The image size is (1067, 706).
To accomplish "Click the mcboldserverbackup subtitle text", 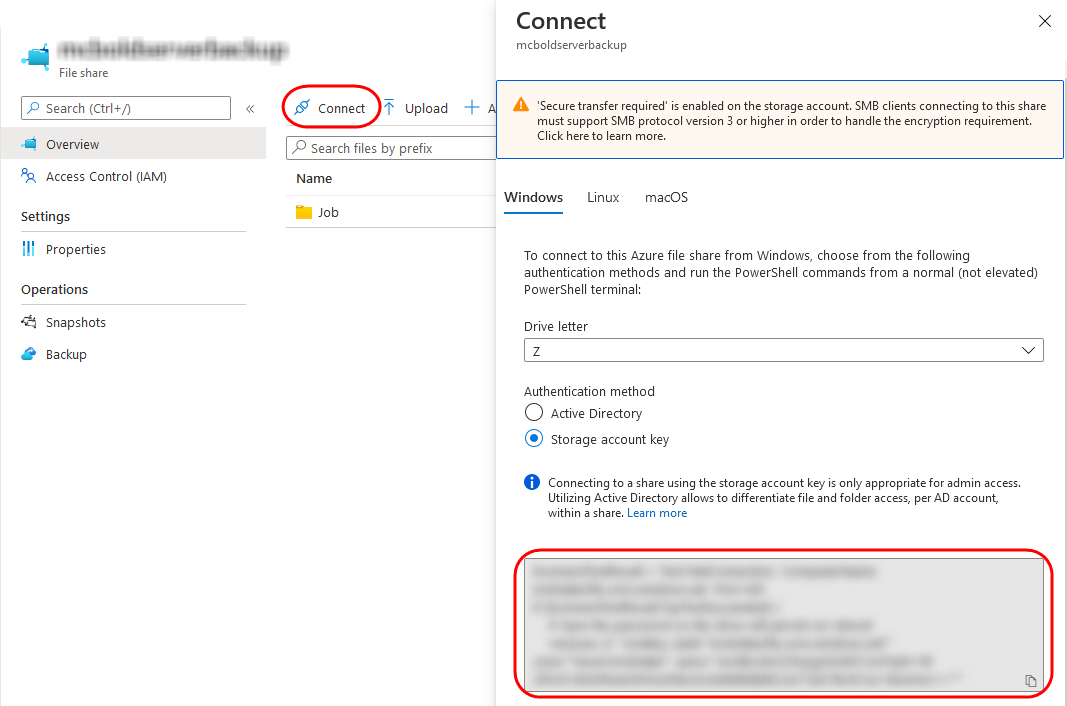I will [571, 45].
